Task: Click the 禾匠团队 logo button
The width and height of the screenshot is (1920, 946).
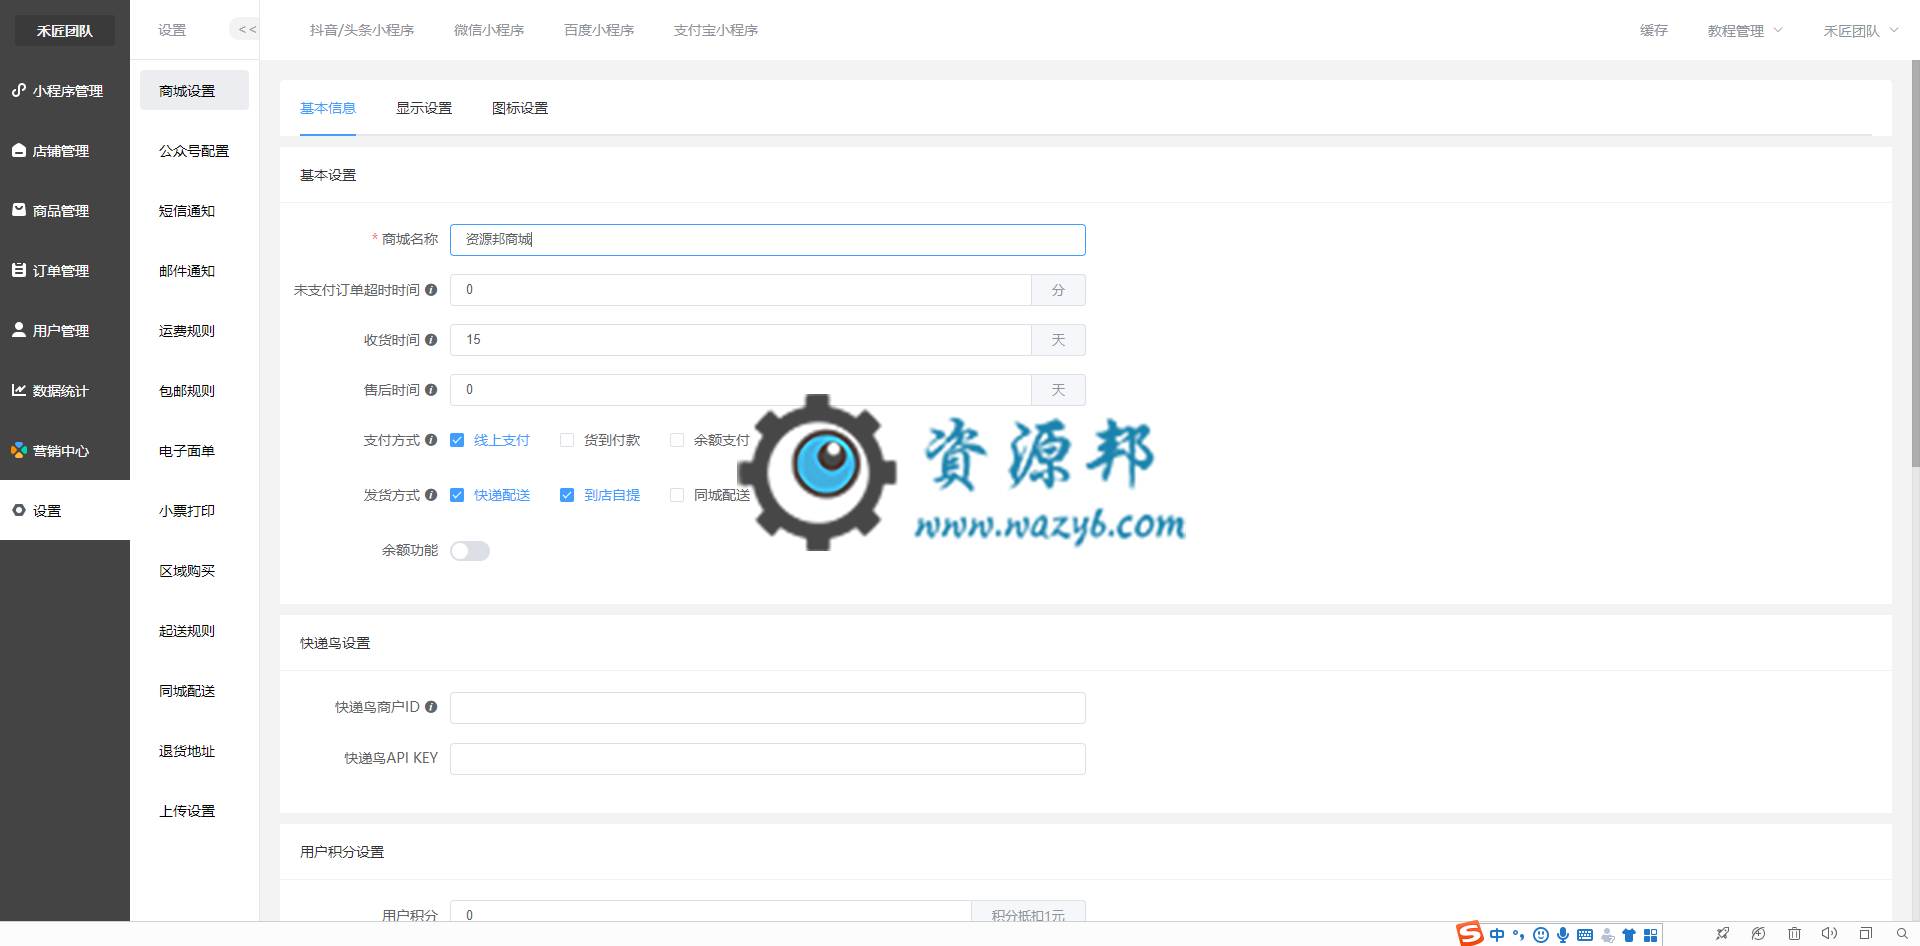Action: click(x=65, y=31)
